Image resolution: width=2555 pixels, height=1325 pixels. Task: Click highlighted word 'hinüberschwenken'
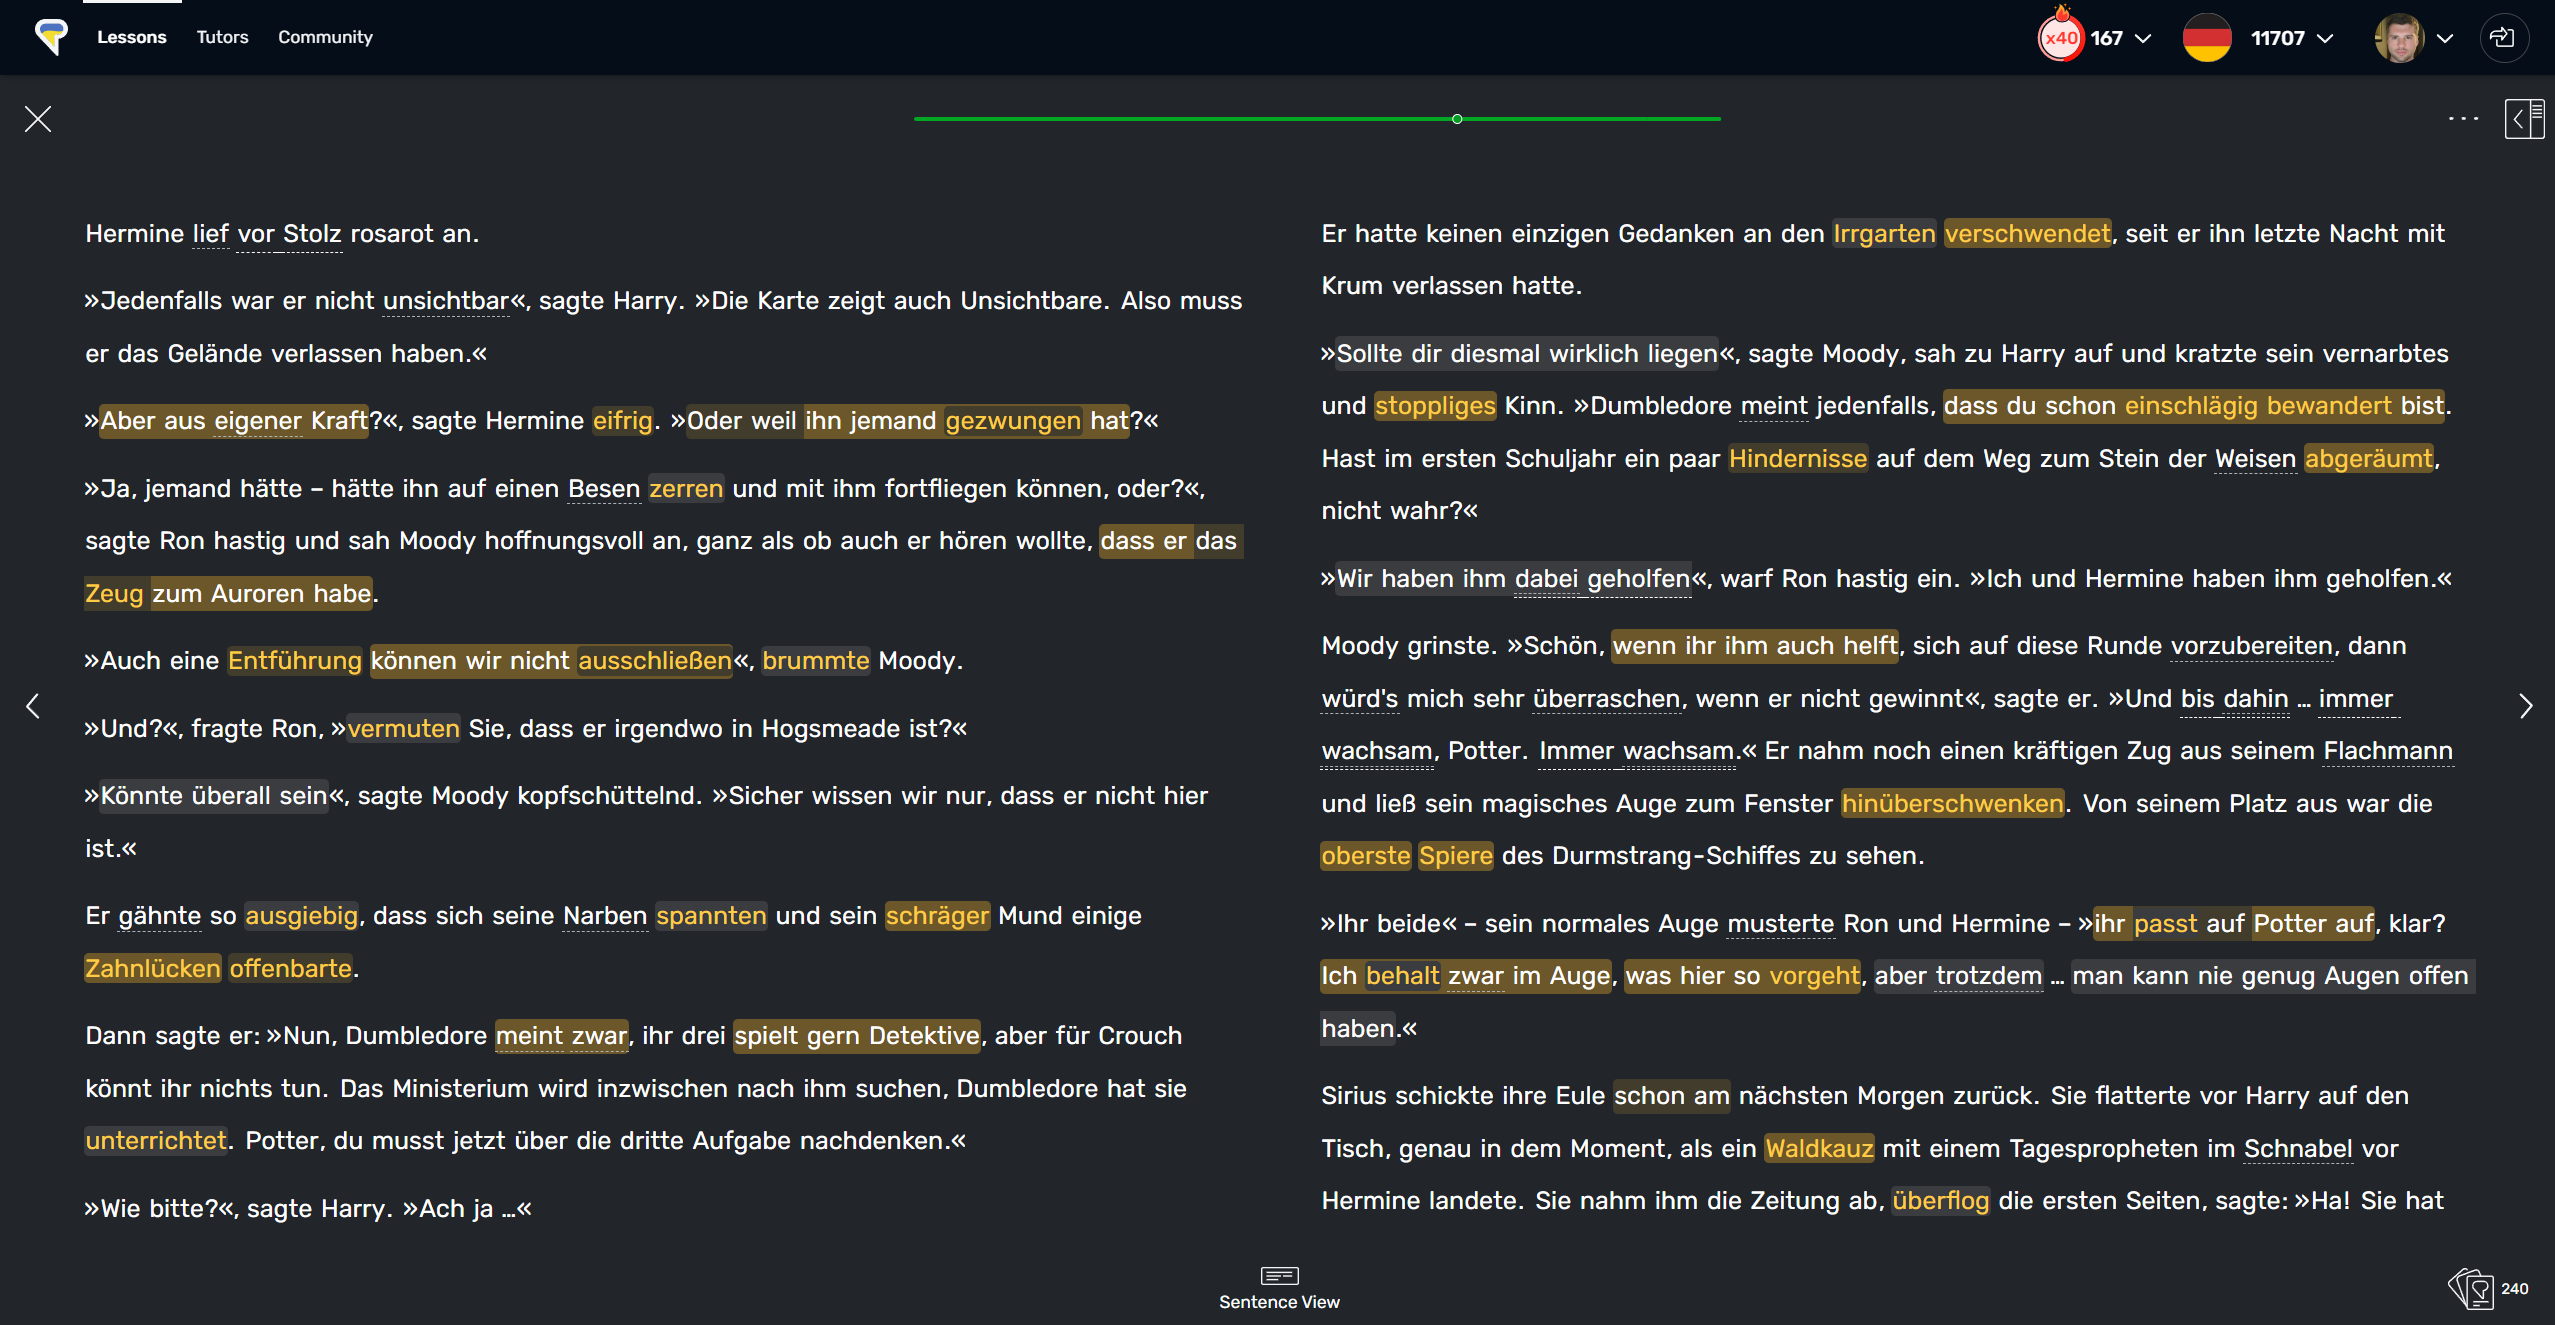click(1952, 803)
